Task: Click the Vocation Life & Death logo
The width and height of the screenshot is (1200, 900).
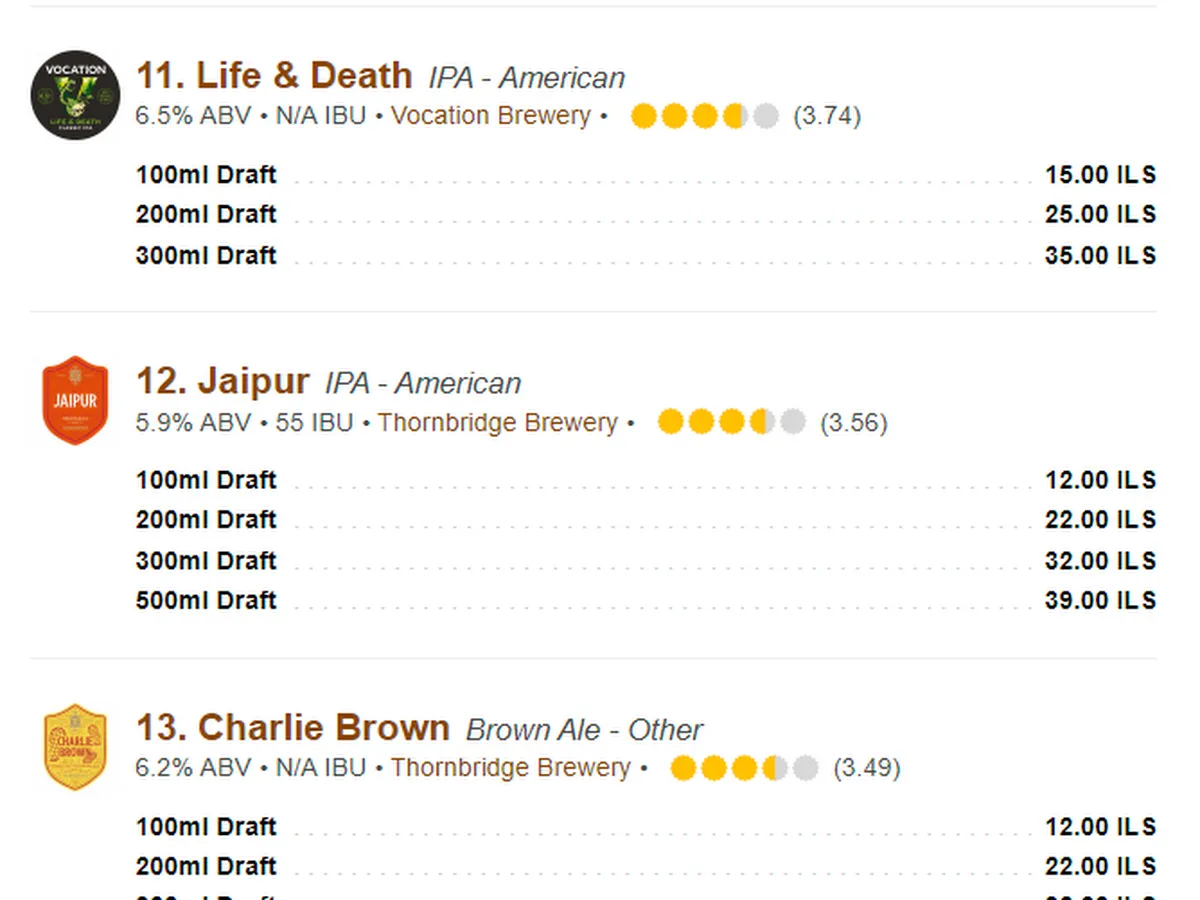Action: click(75, 95)
